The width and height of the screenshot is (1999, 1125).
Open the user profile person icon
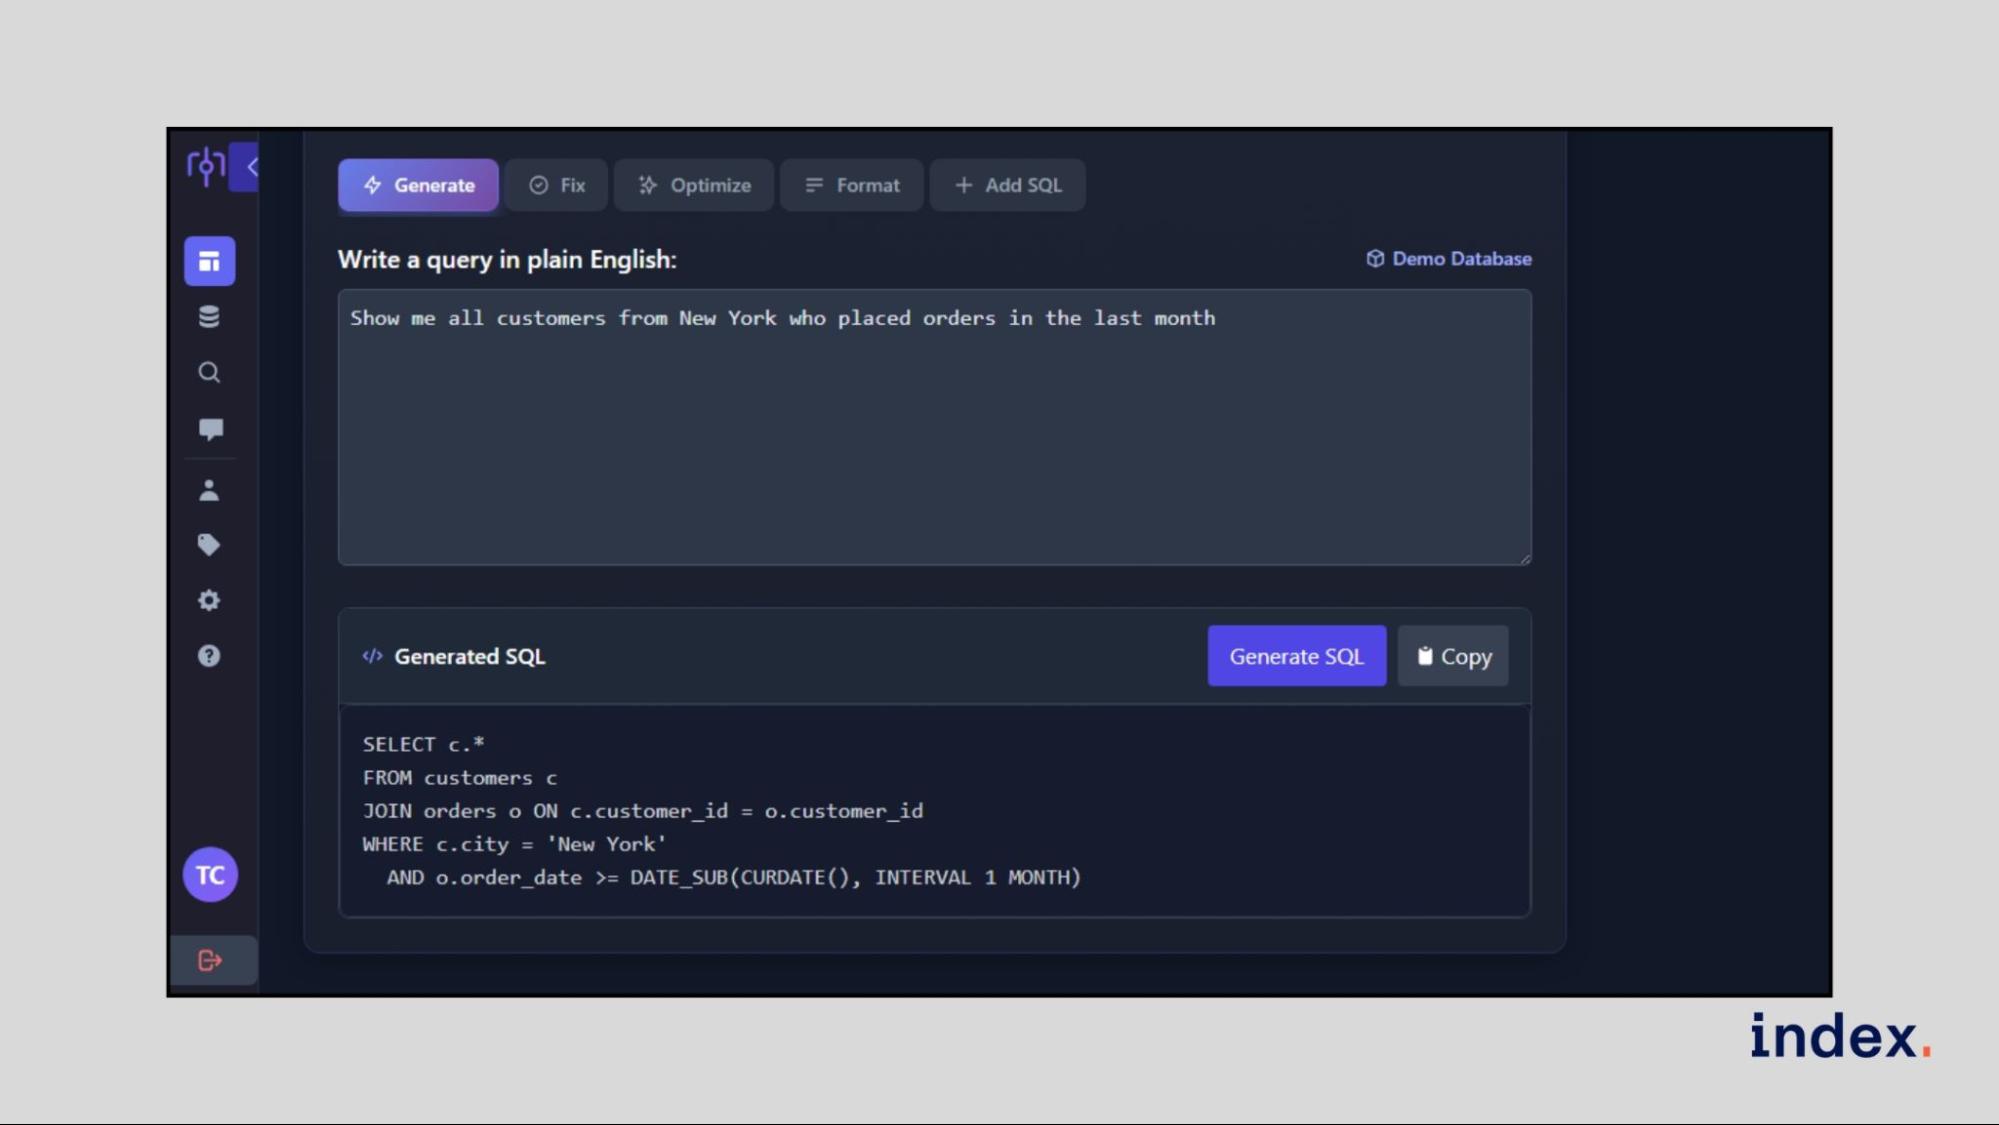tap(209, 490)
